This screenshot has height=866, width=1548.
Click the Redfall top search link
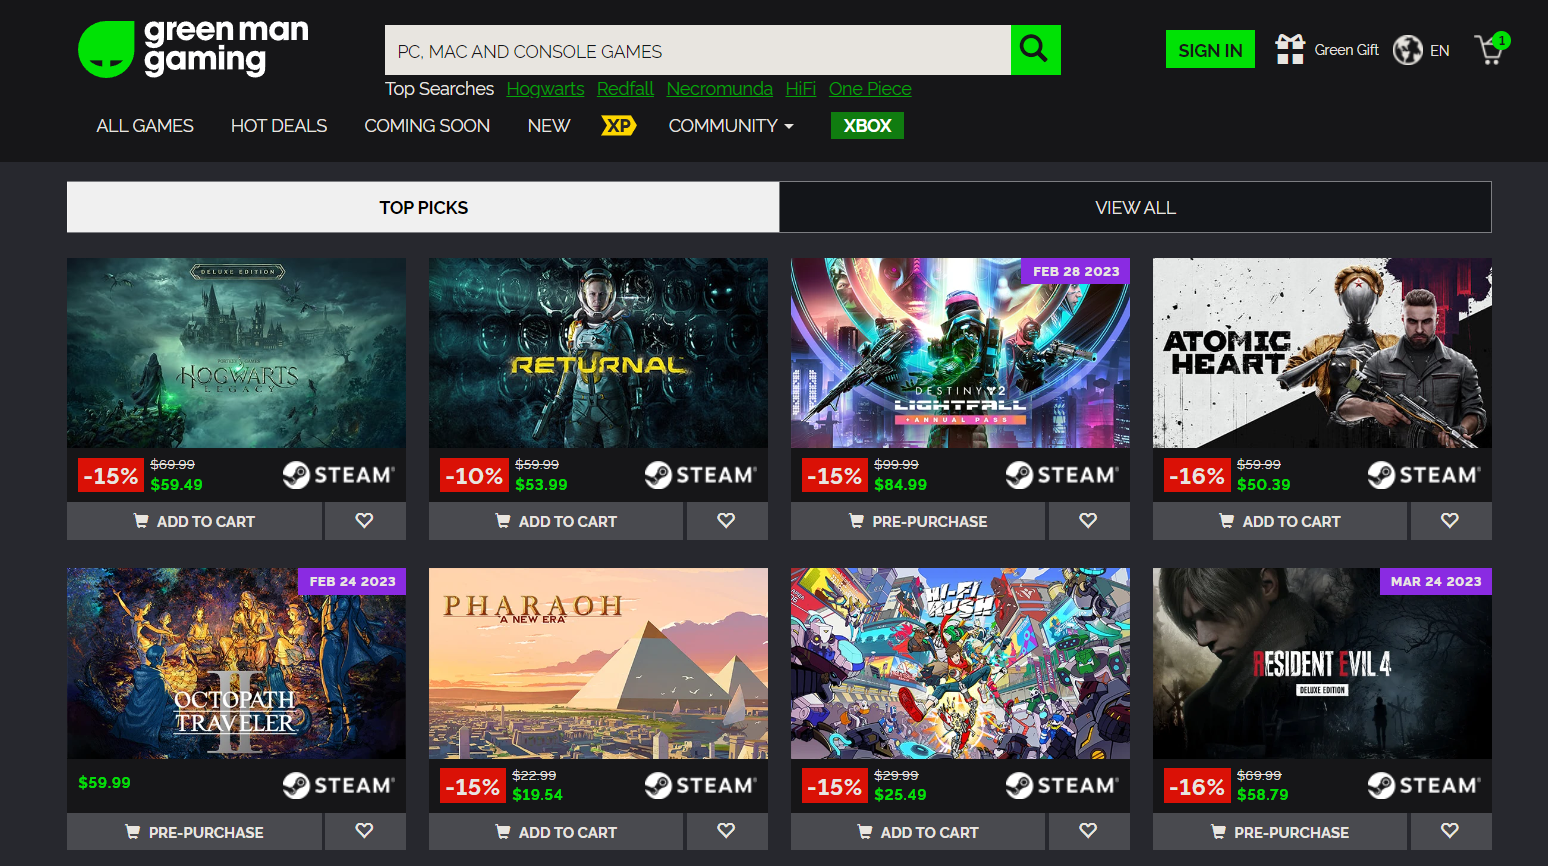pos(625,89)
